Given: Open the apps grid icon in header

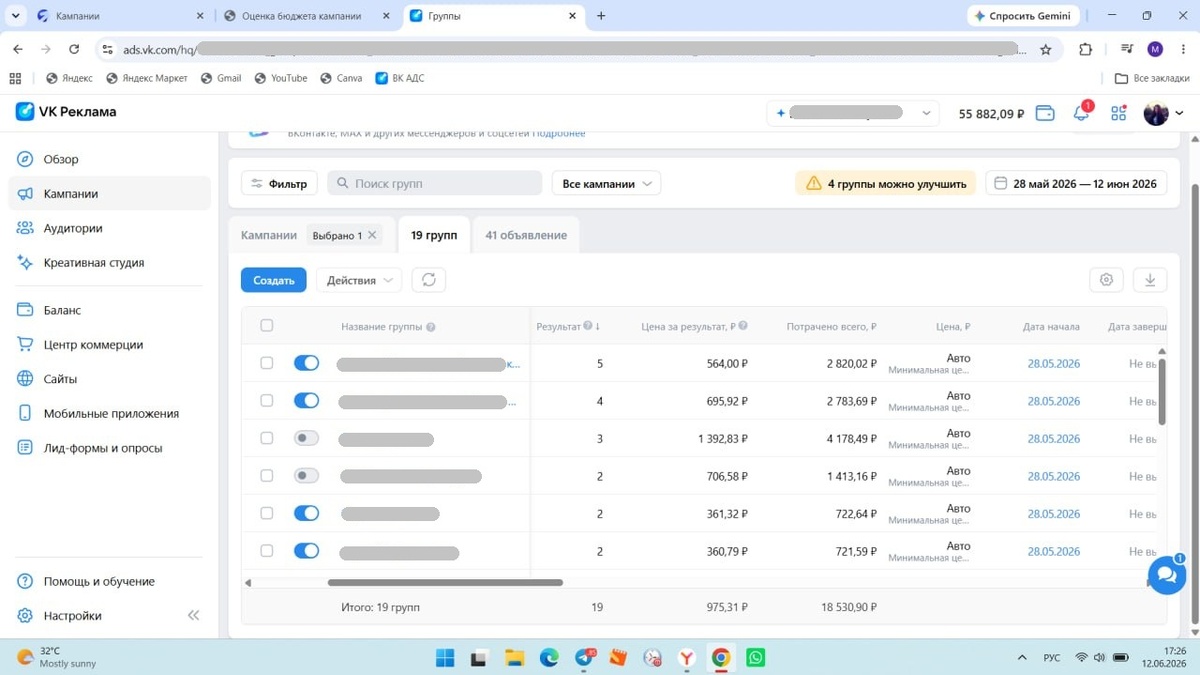Looking at the screenshot, I should [1118, 113].
